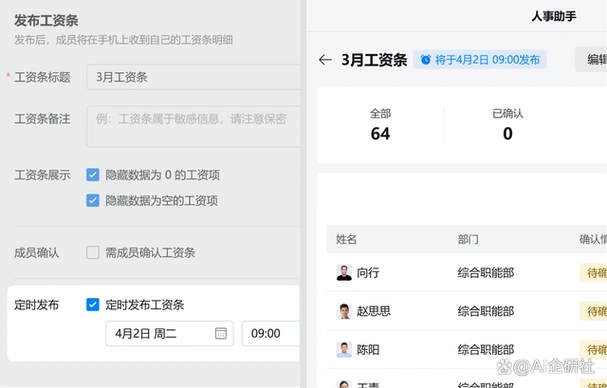Uncheck 隐藏数据为 0 的工资项
The image size is (607, 388).
click(93, 175)
